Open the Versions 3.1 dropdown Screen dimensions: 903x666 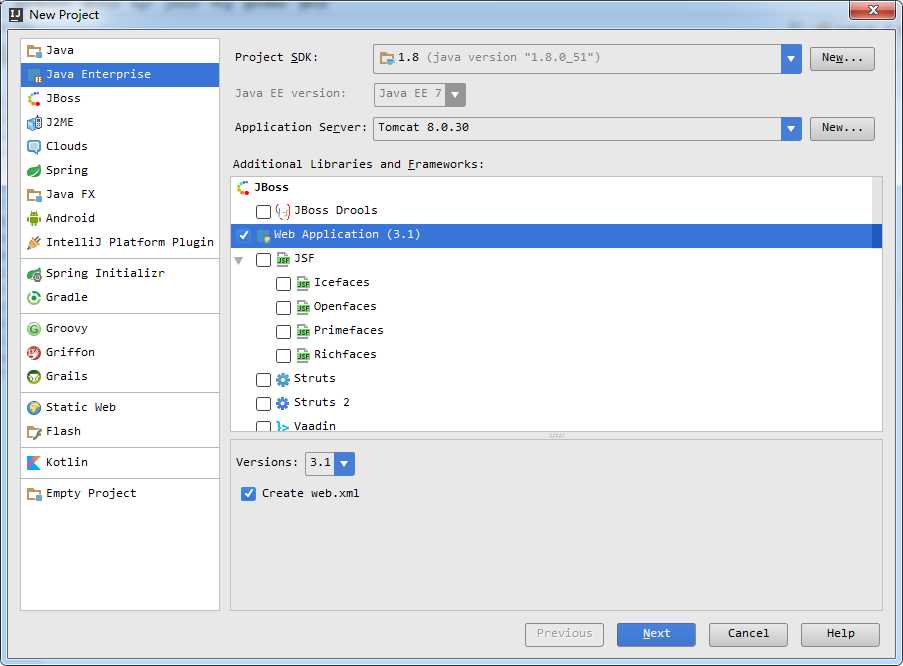point(344,463)
